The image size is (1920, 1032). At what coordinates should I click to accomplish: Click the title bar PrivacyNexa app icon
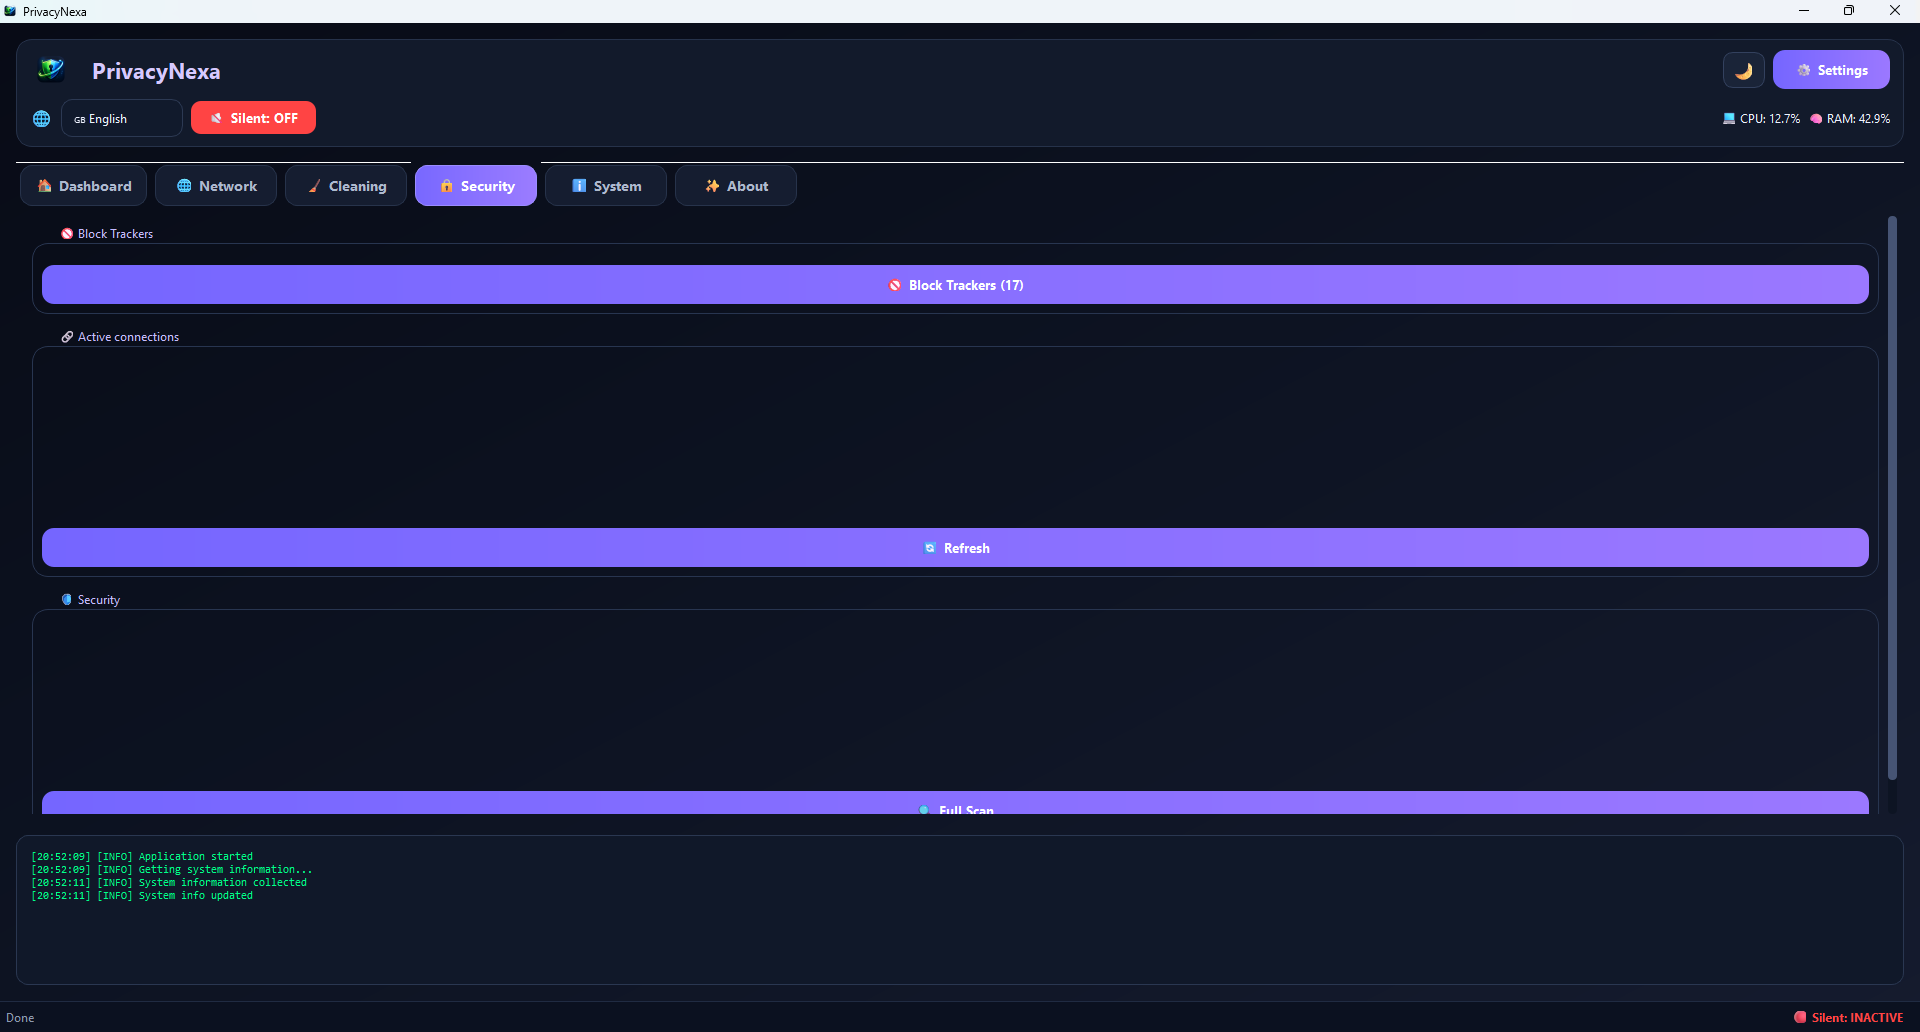tap(10, 11)
